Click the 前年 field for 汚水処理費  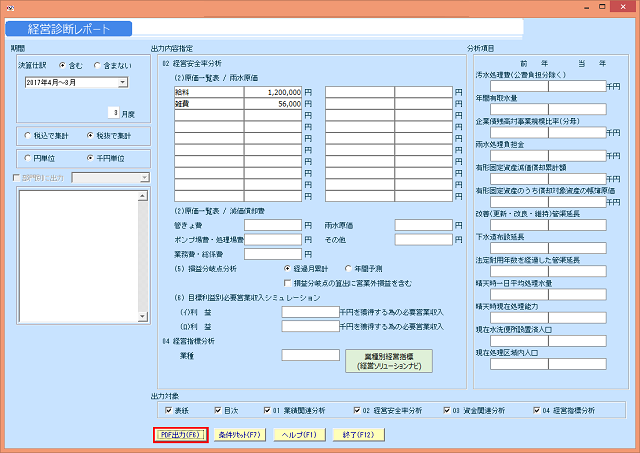[x=519, y=86]
